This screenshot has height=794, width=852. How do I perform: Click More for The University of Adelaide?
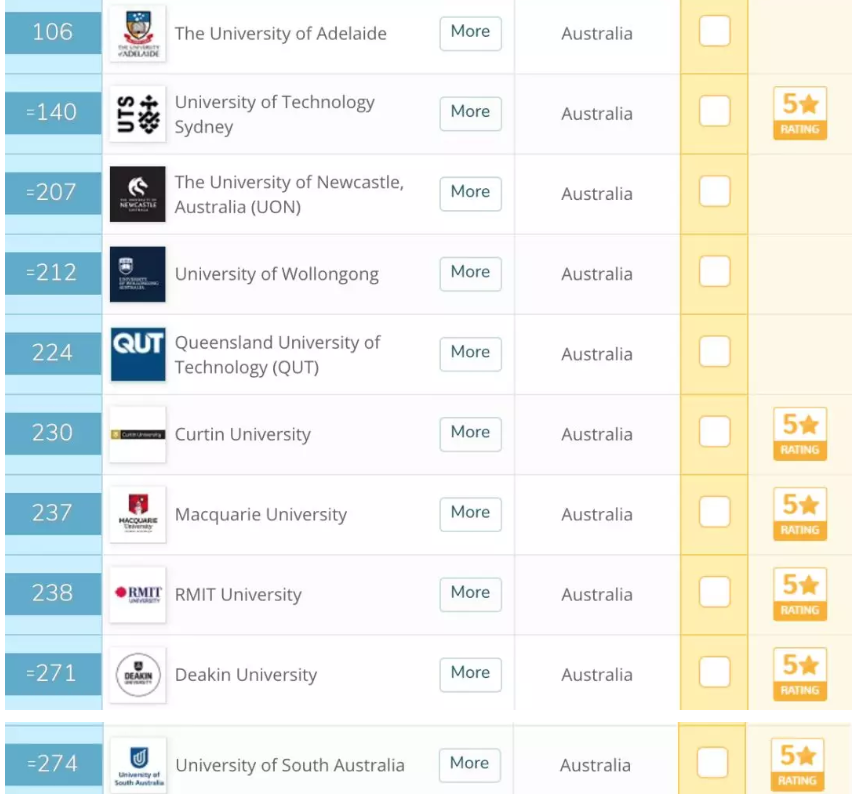pyautogui.click(x=471, y=34)
